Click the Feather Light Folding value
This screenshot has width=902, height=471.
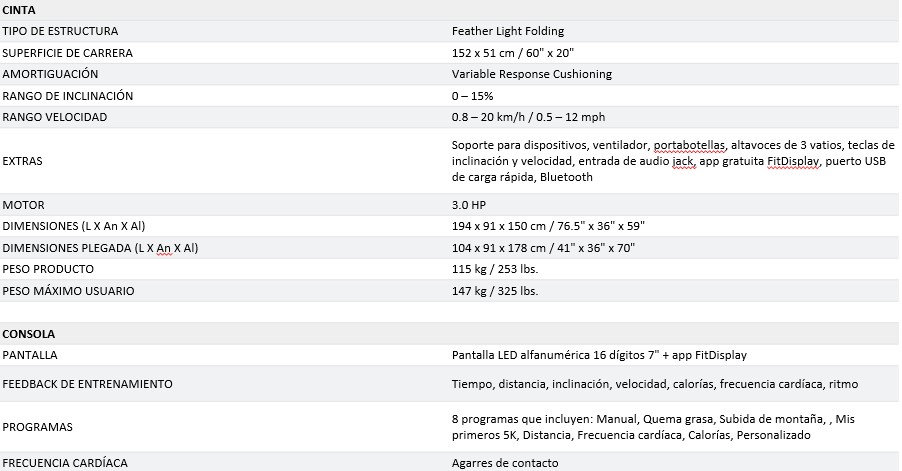click(508, 31)
